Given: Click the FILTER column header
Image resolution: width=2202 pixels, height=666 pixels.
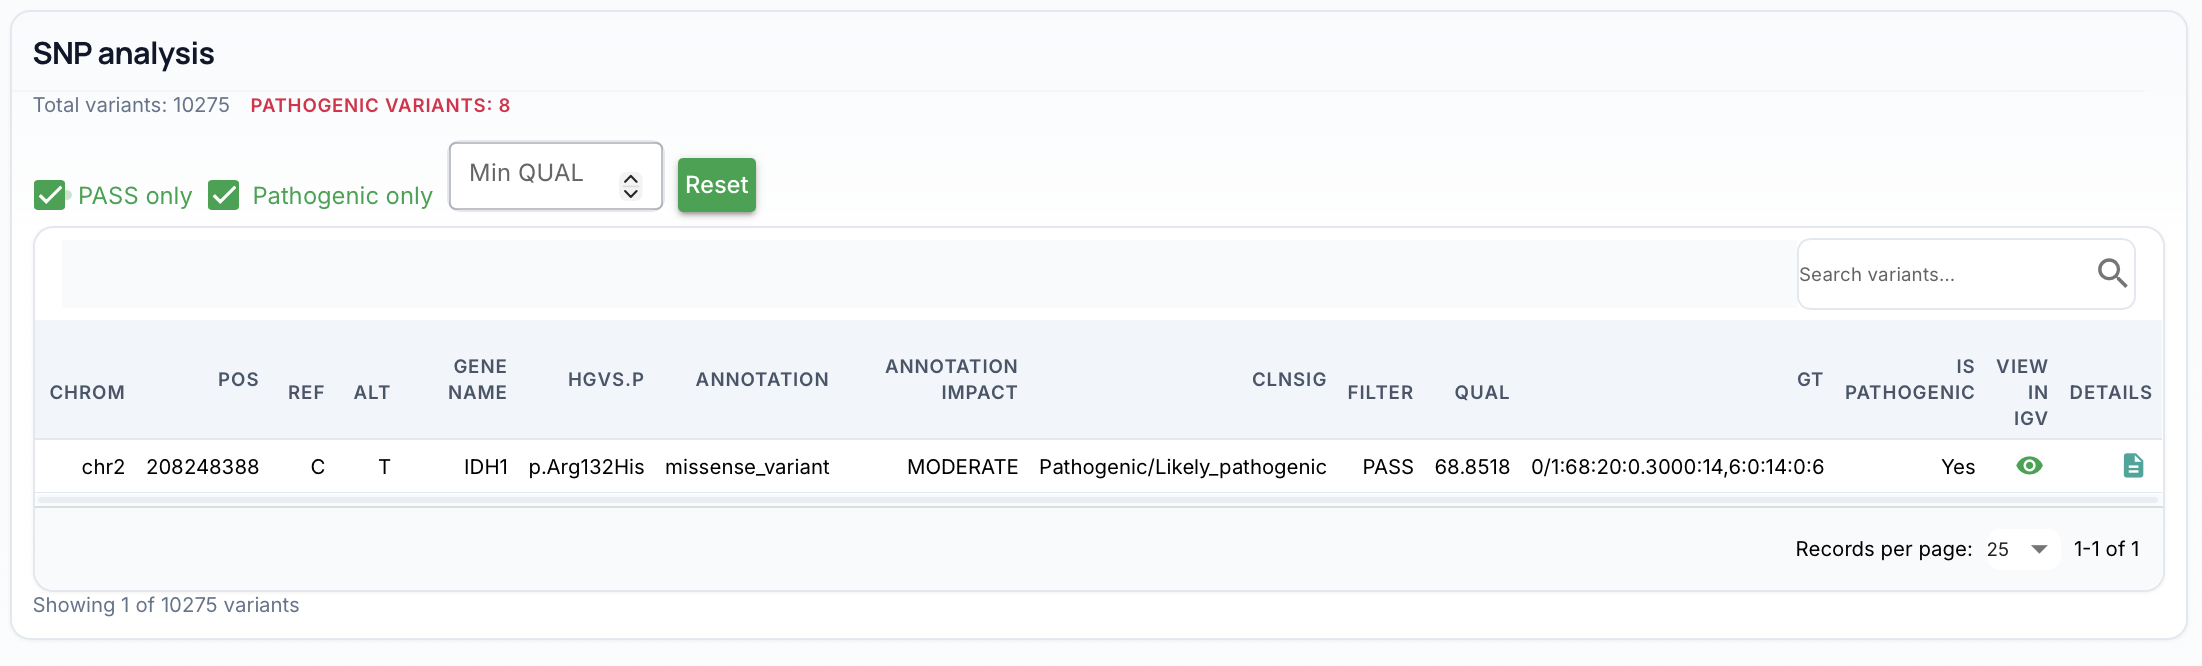Looking at the screenshot, I should click(1380, 392).
